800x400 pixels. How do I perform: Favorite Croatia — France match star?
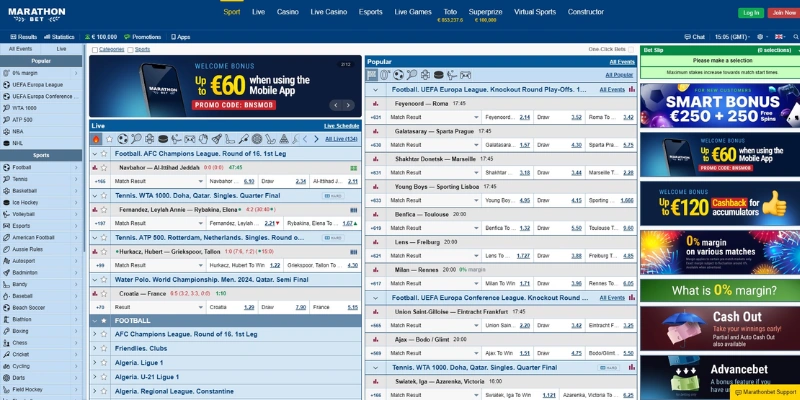pyautogui.click(x=104, y=293)
